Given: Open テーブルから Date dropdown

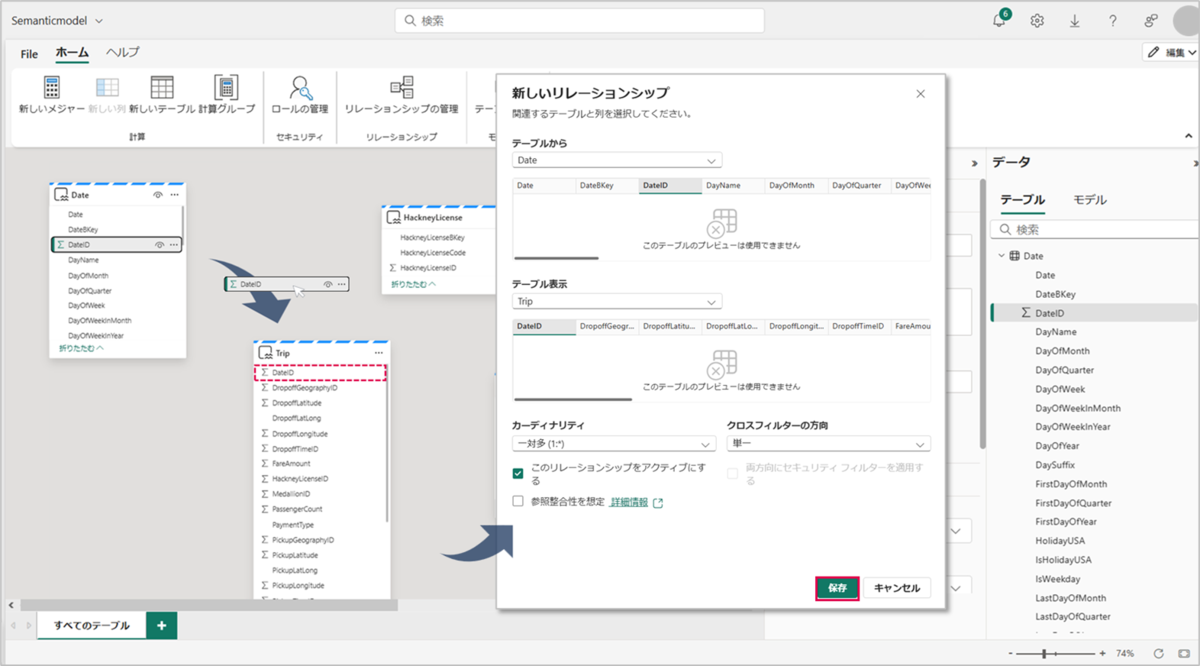Looking at the screenshot, I should pos(617,160).
